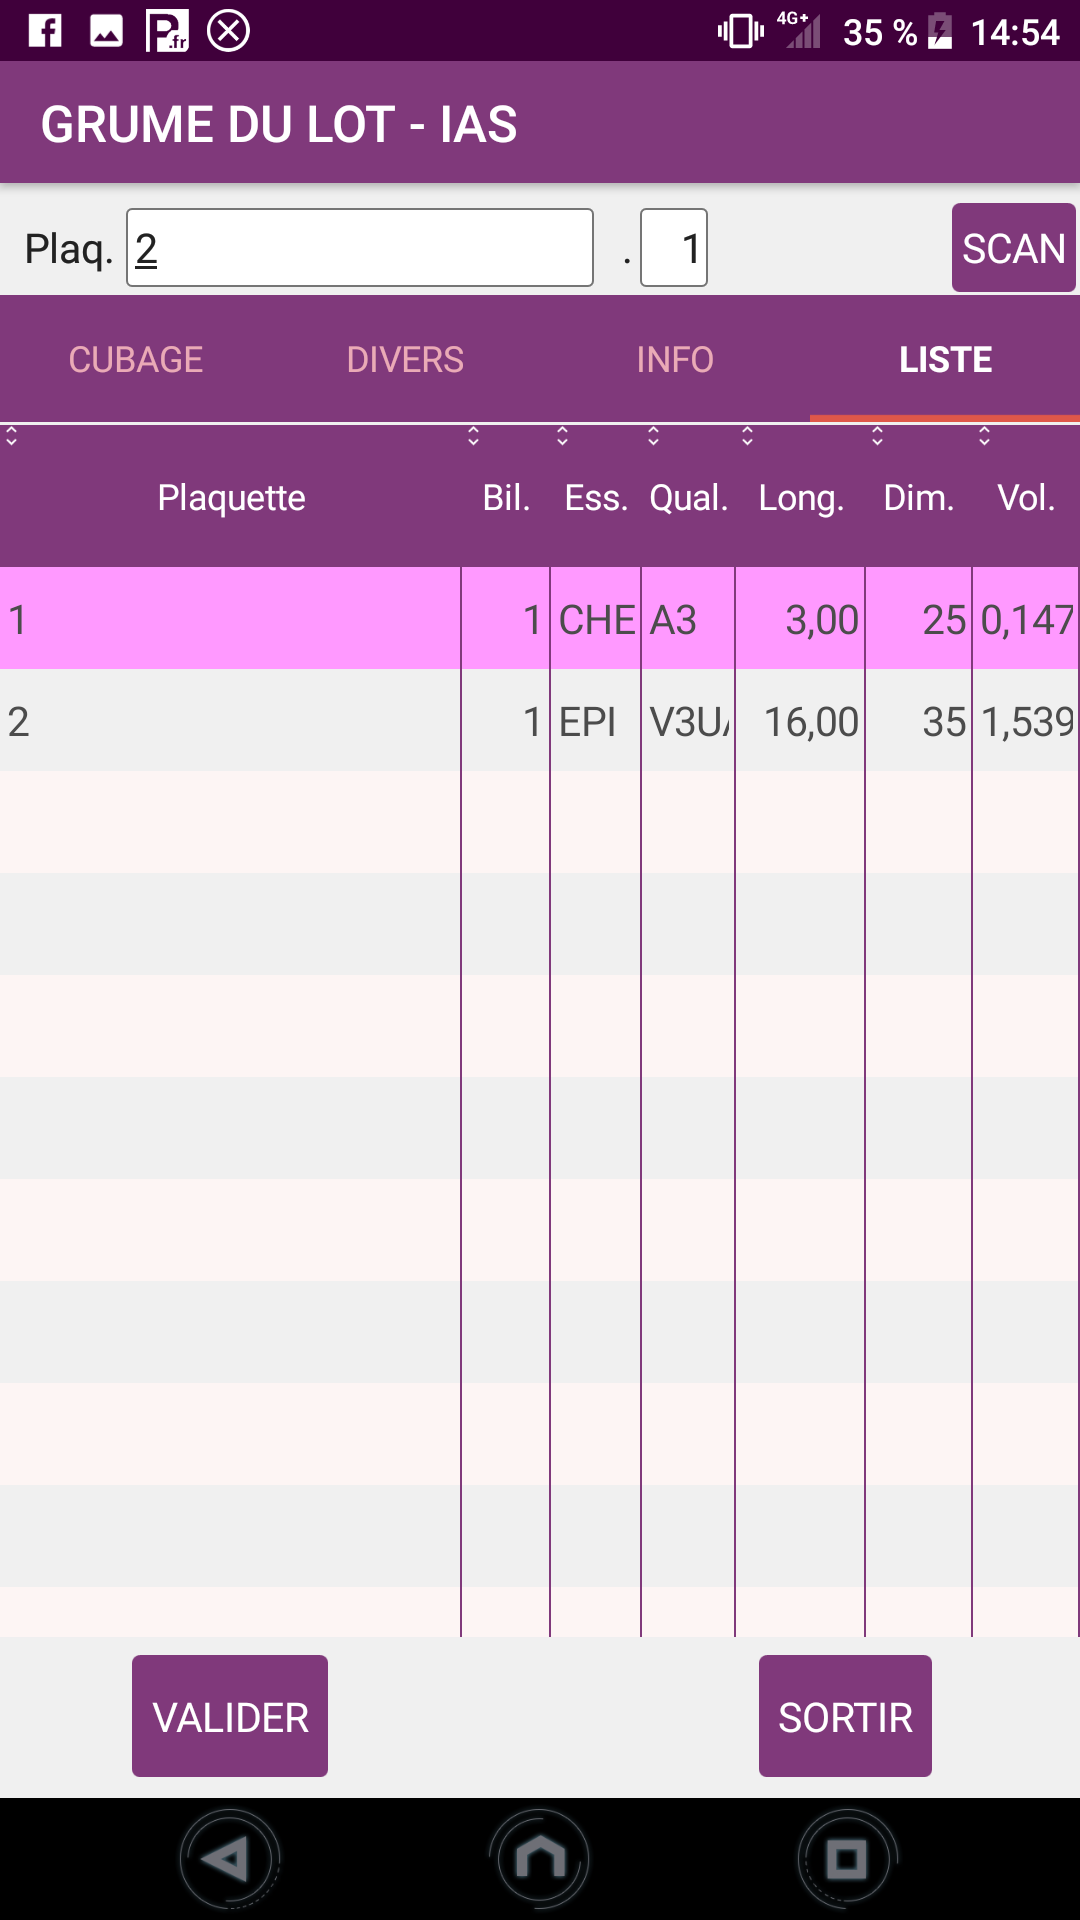Tap the circled X notification icon
Screen dimensions: 1080x1920
[x=228, y=31]
